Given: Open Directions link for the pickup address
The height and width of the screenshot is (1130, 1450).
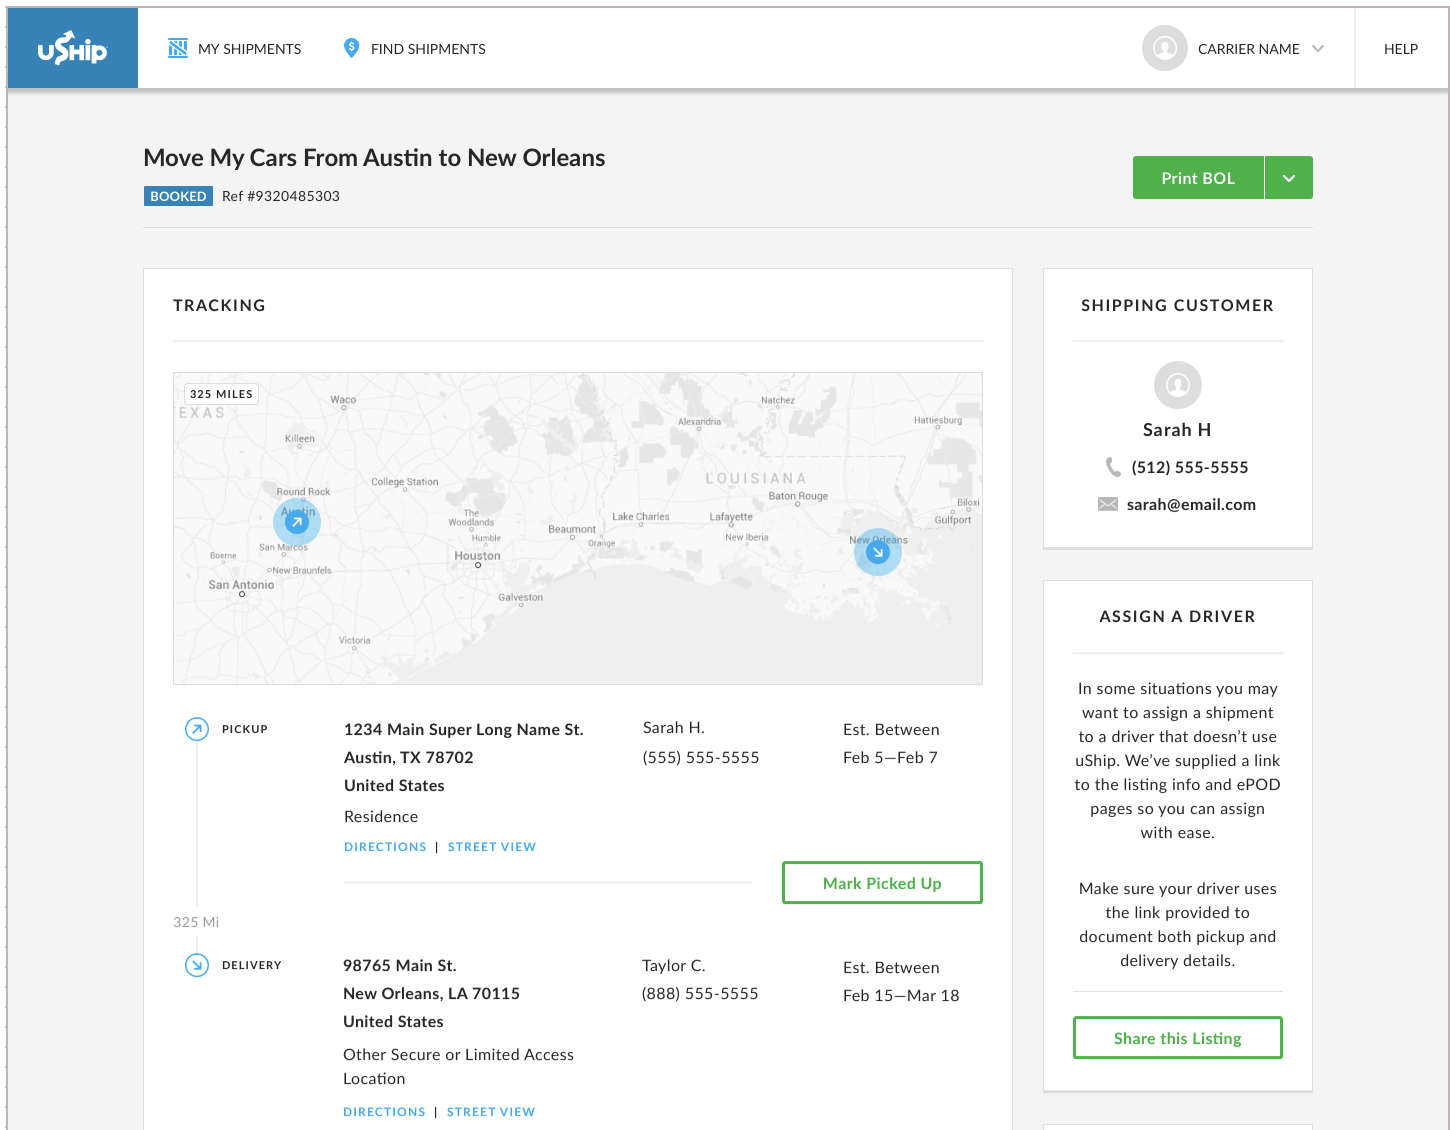Looking at the screenshot, I should [385, 847].
